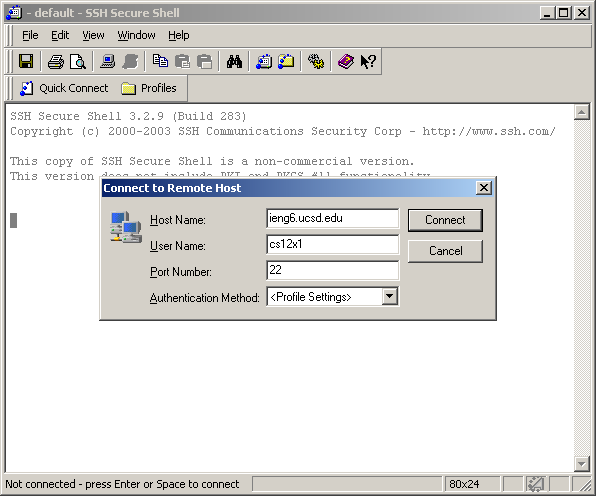Click the Save floppy disk toolbar icon
The width and height of the screenshot is (596, 496).
point(26,61)
